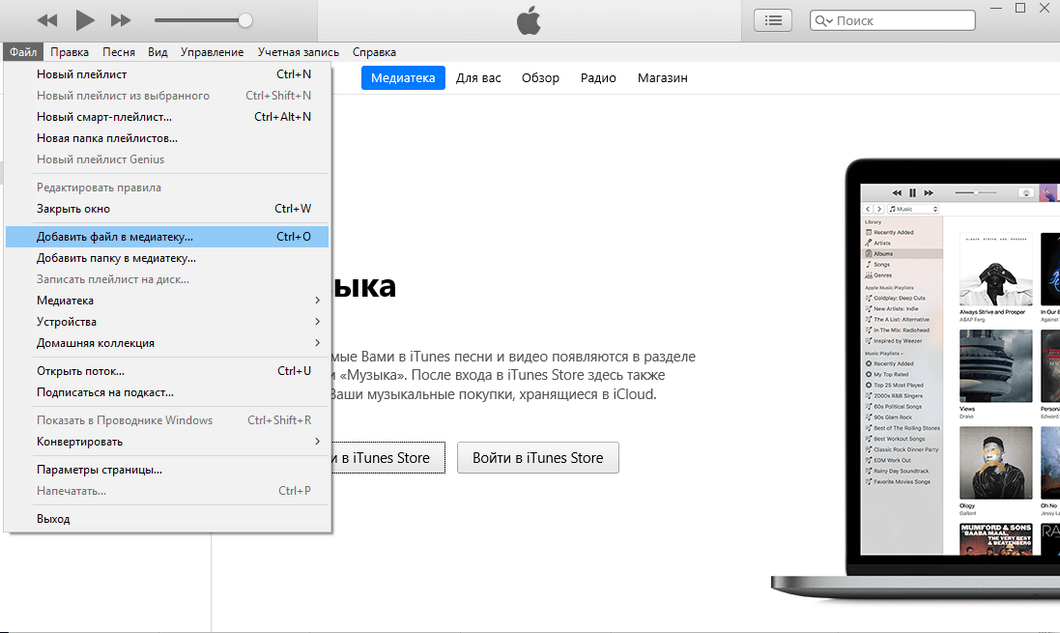Click Always Strive and Prosper album cover

tap(996, 269)
